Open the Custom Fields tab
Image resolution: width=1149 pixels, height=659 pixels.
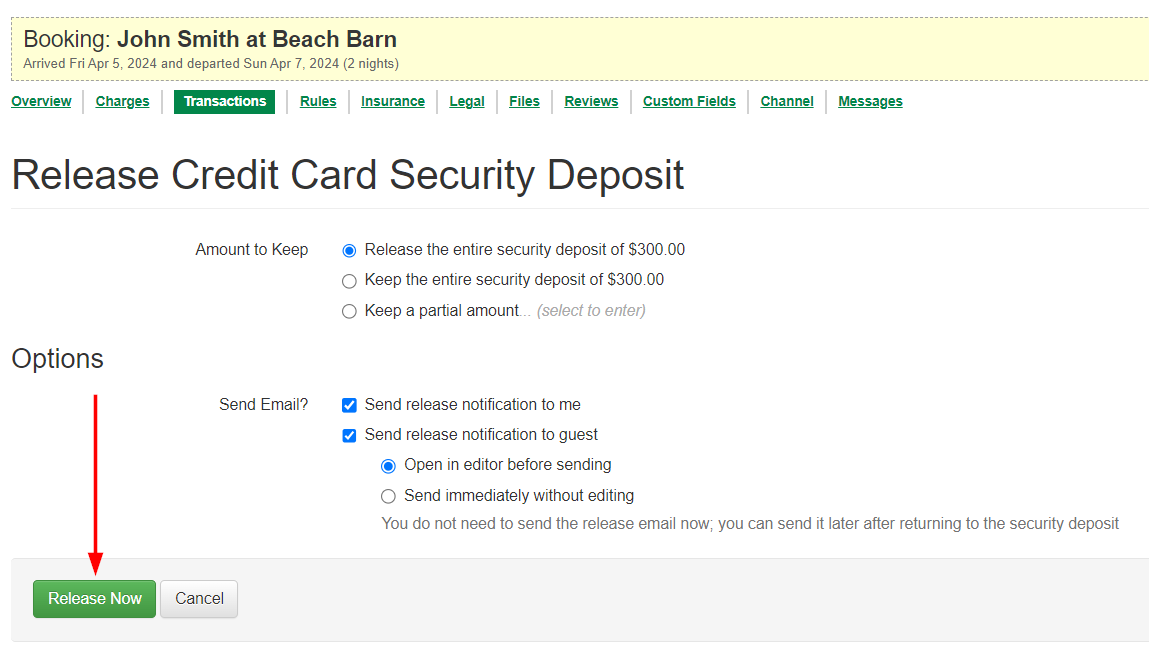pos(689,101)
